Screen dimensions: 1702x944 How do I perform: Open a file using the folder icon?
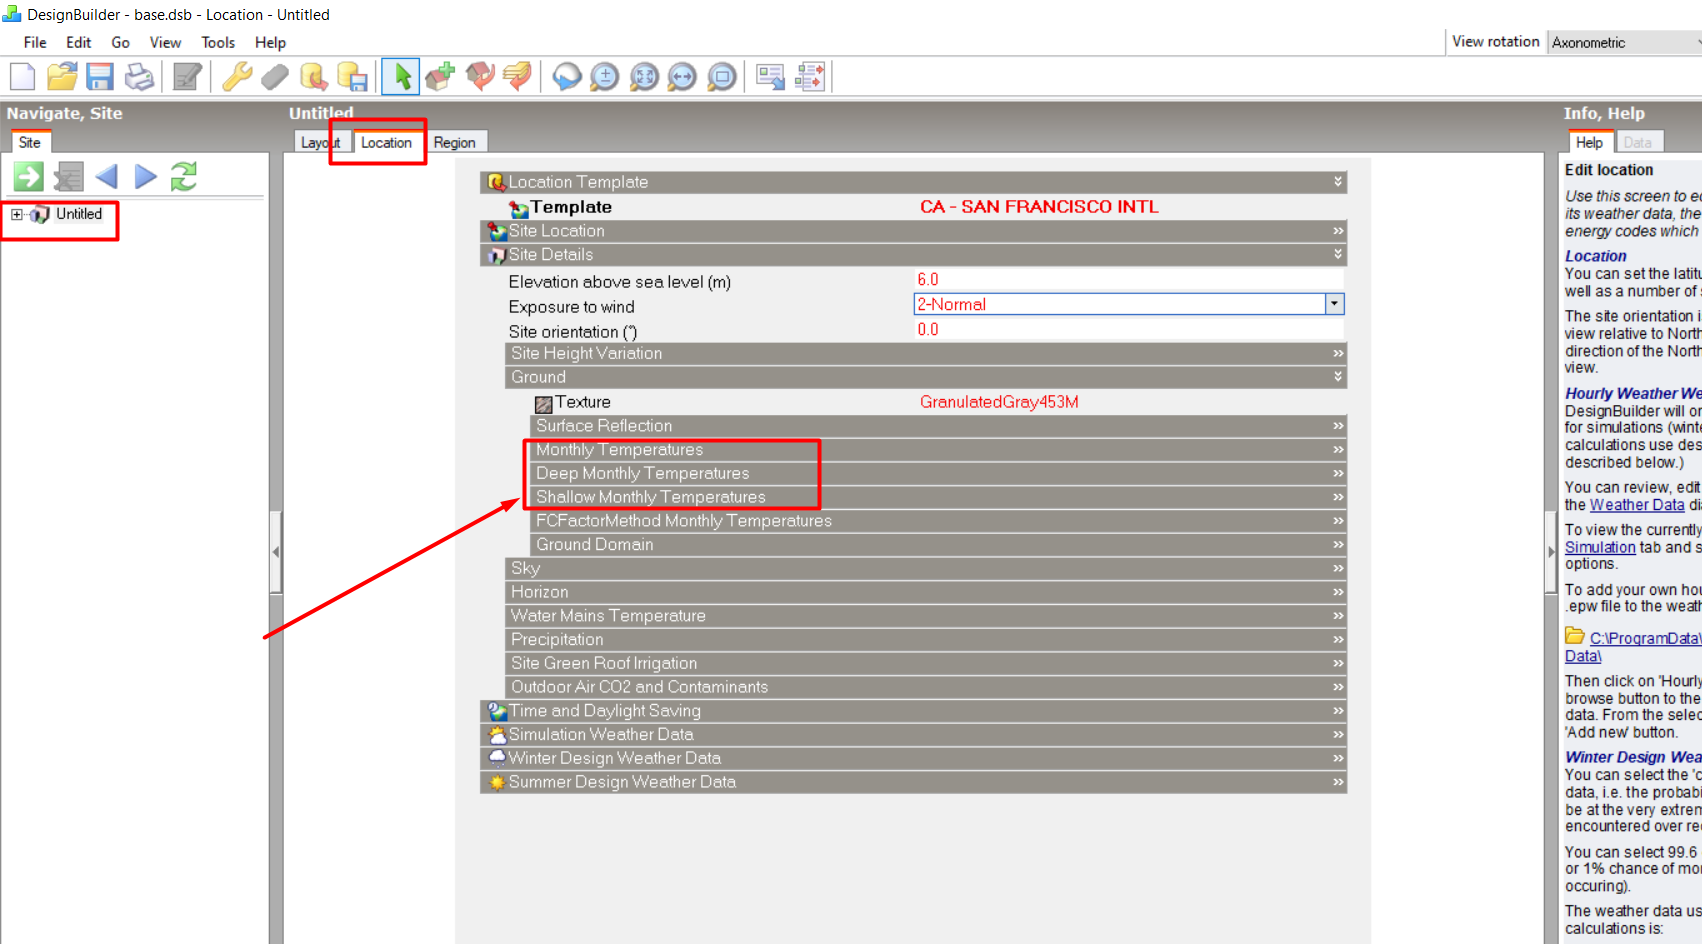tap(62, 77)
